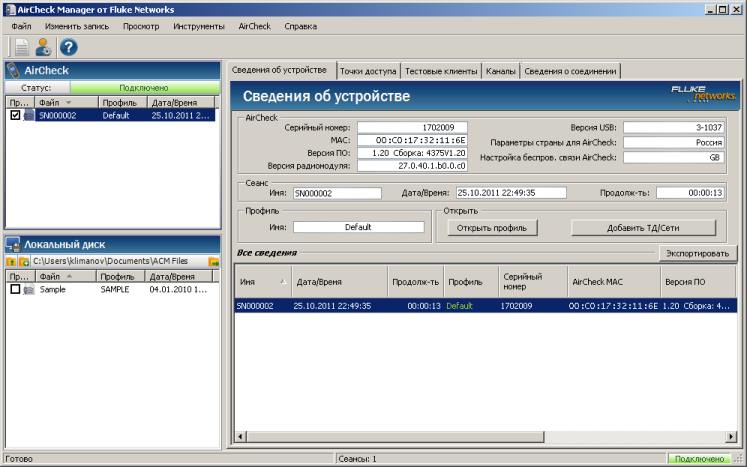Open the profile manager user-gear icon
The width and height of the screenshot is (747, 467).
[44, 47]
